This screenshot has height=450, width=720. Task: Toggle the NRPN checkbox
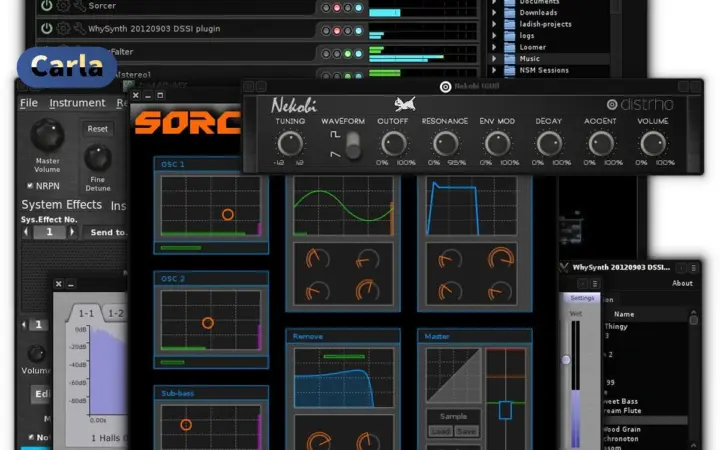click(x=30, y=186)
